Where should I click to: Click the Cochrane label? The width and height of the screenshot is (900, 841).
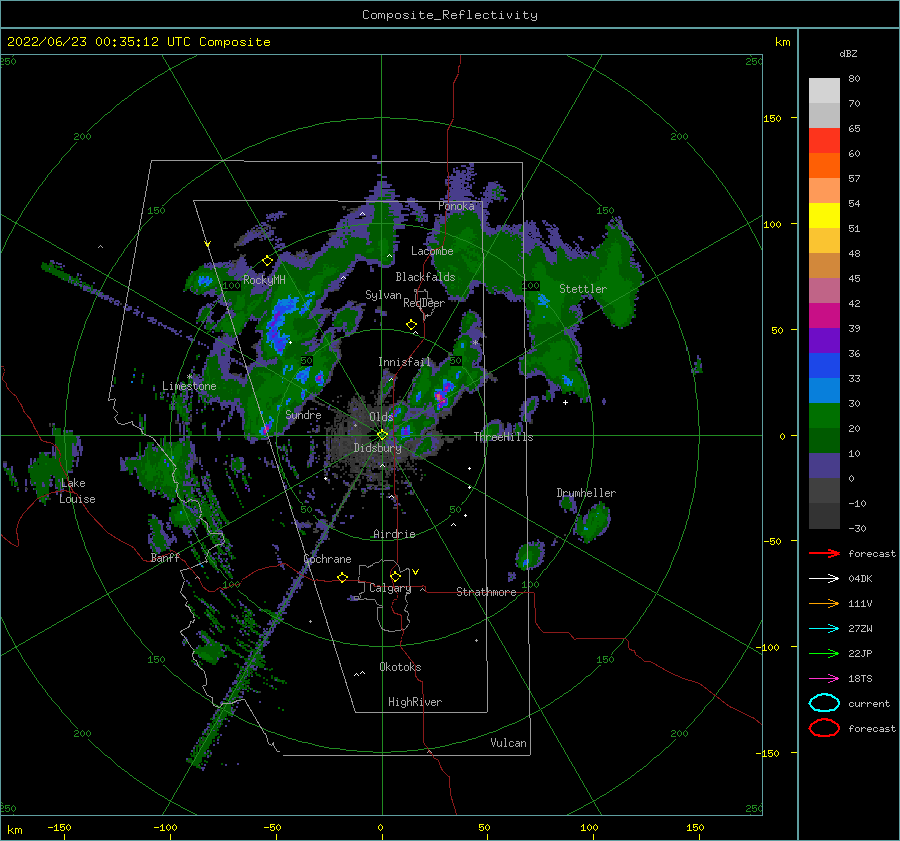[327, 559]
